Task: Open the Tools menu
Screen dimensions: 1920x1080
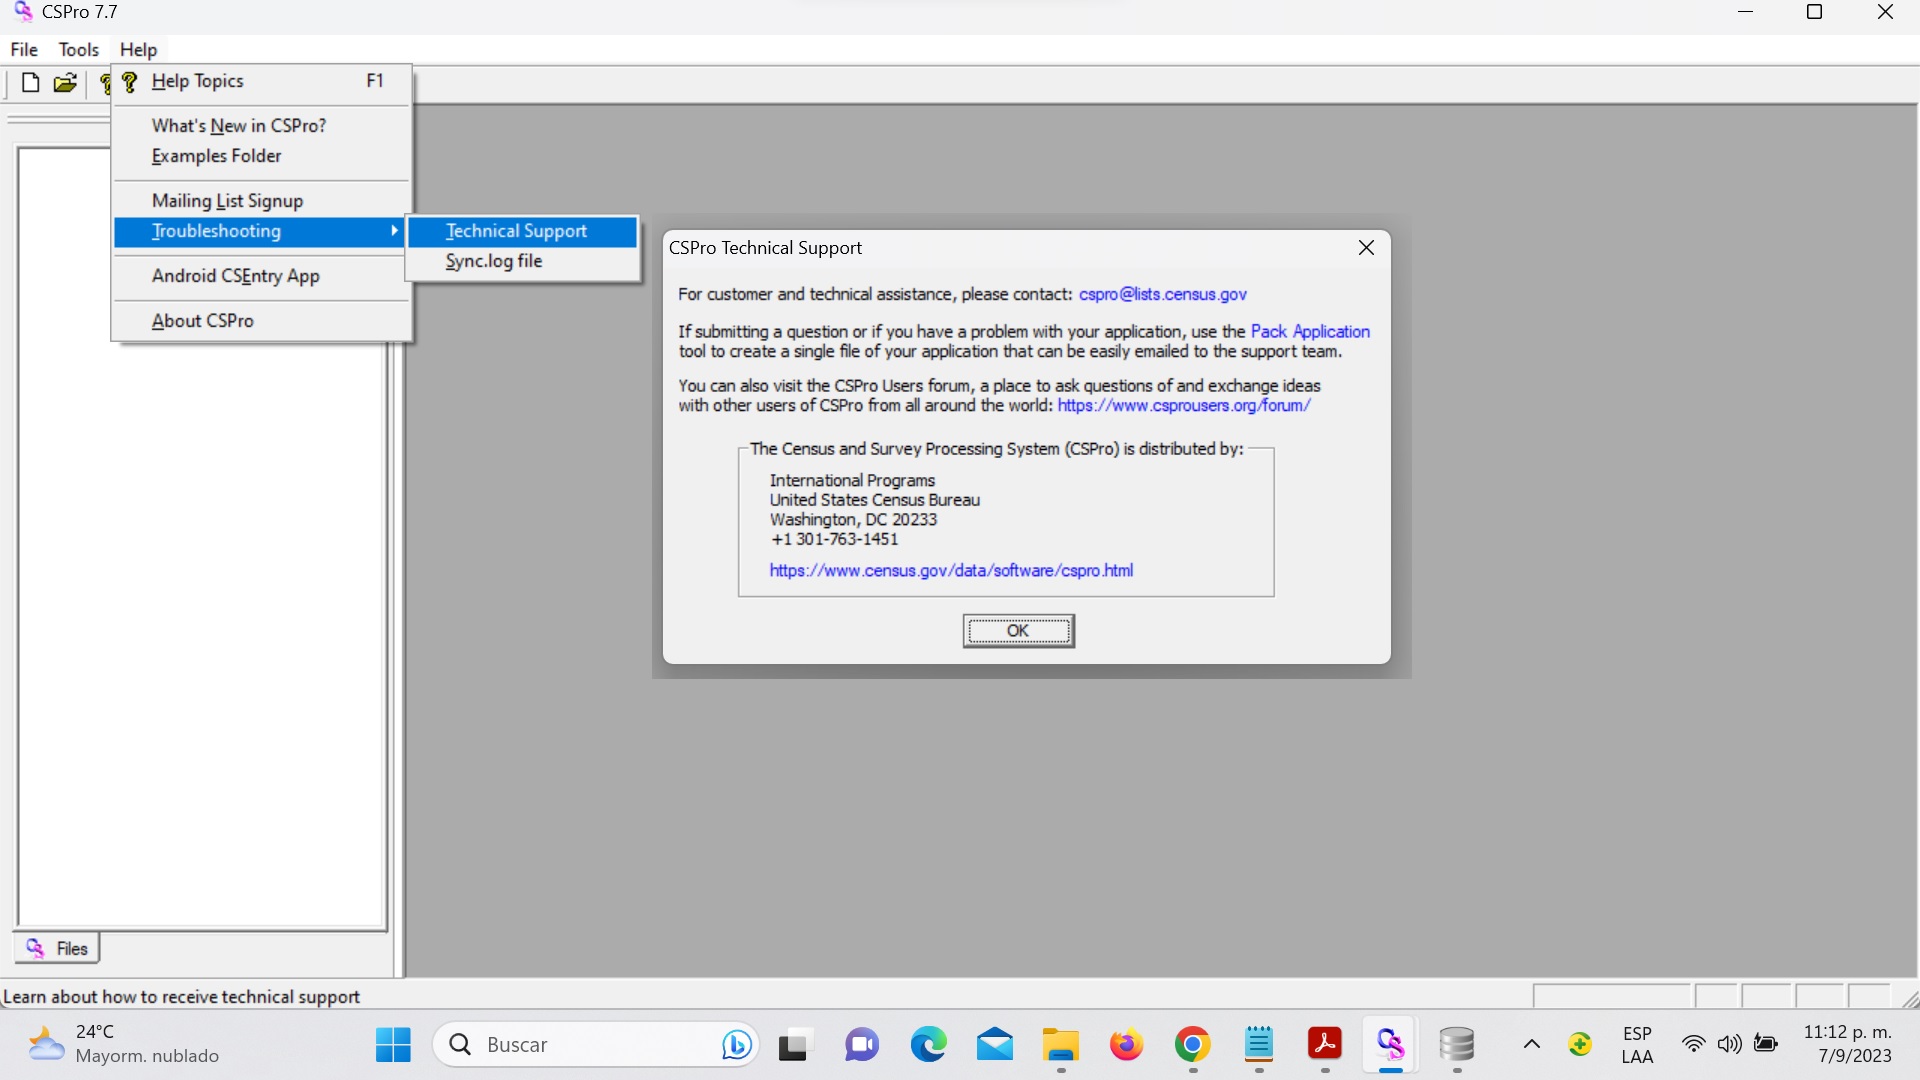Action: [78, 49]
